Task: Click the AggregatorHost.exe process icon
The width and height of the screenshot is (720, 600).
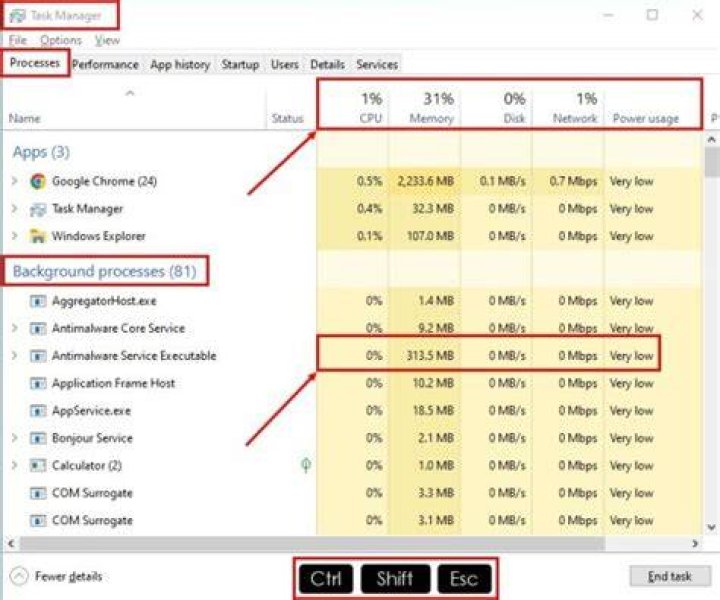Action: 38,301
